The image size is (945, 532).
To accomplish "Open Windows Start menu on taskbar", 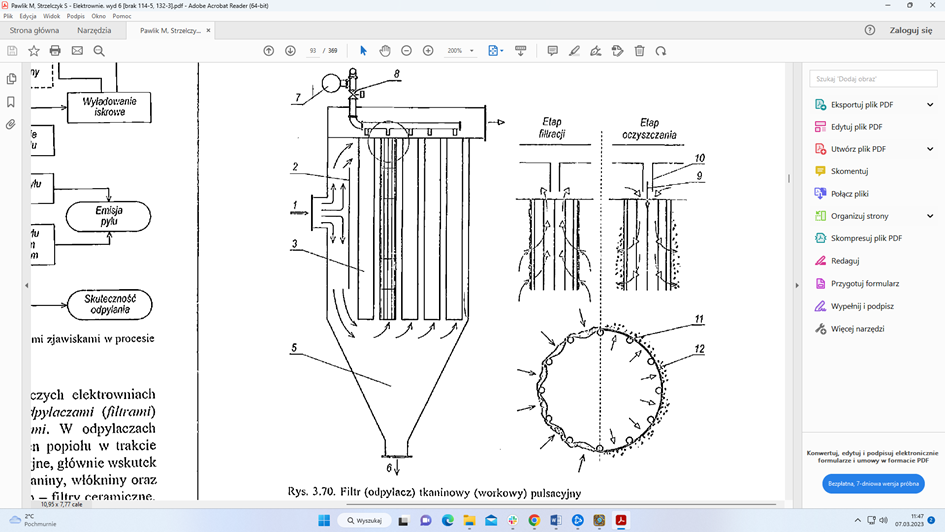I will tap(324, 520).
